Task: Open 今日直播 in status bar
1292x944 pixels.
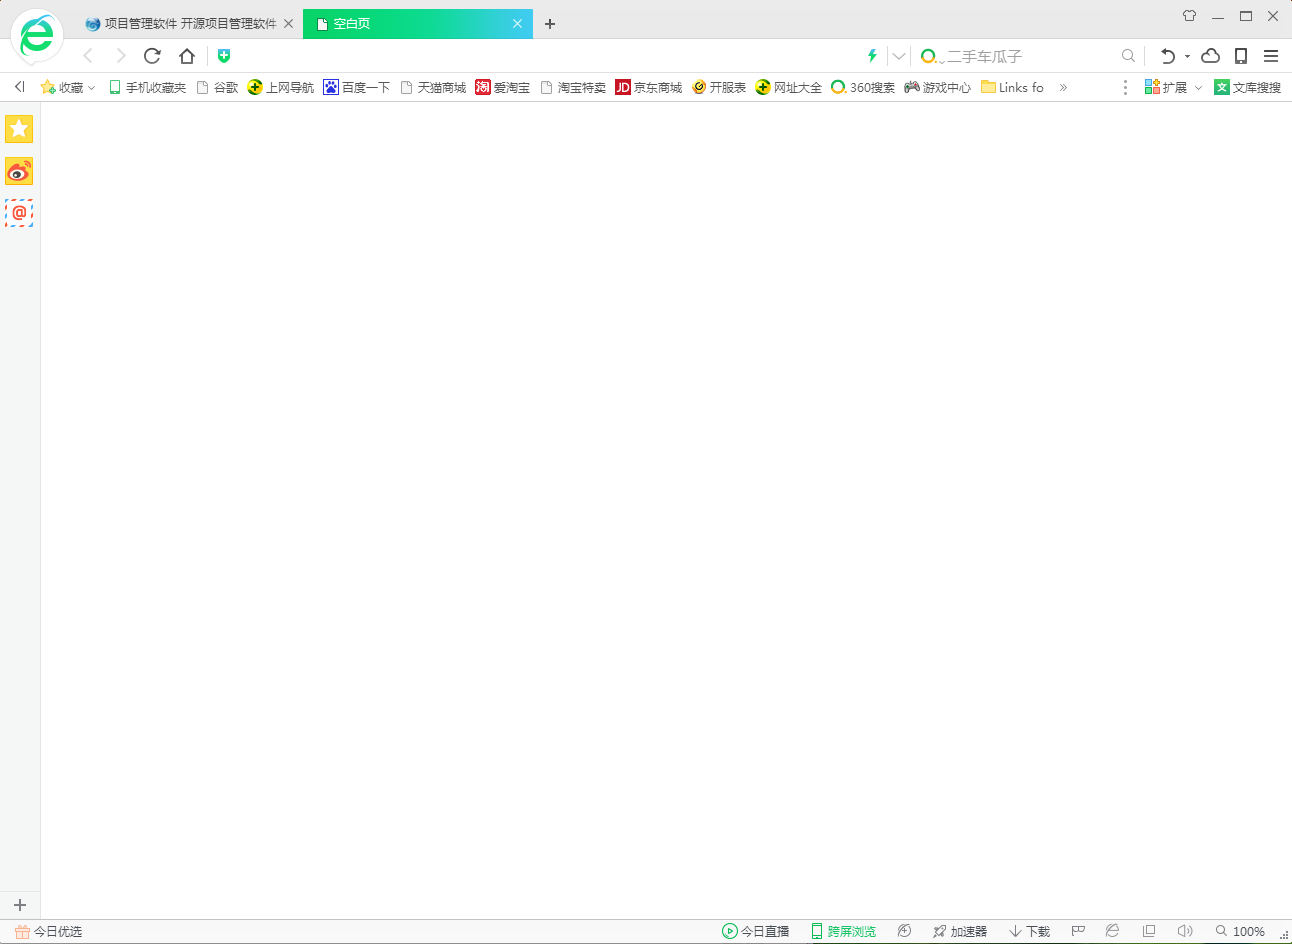Action: point(756,931)
